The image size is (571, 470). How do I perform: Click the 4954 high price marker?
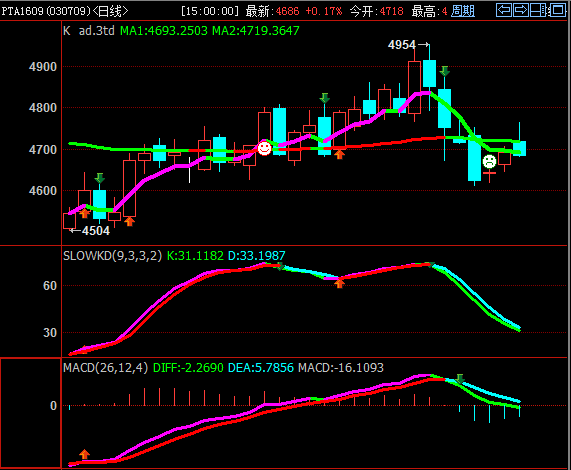(402, 45)
